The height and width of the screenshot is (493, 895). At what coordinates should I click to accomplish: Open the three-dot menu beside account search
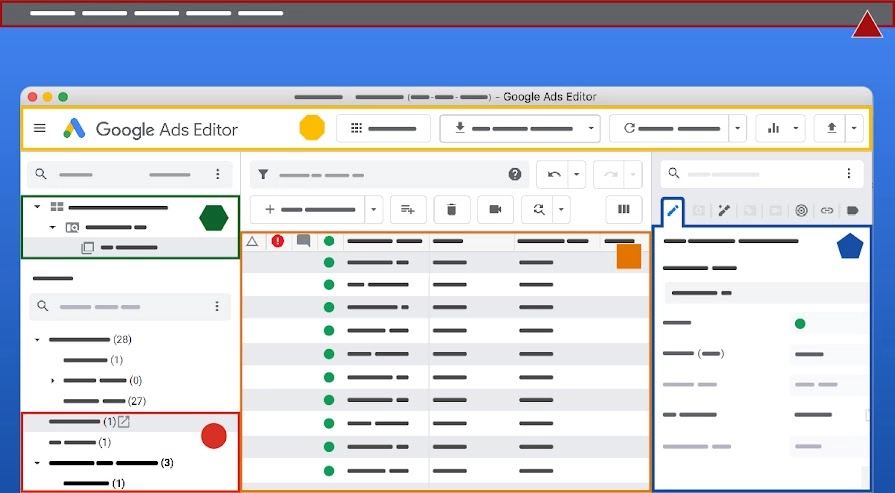coord(217,174)
